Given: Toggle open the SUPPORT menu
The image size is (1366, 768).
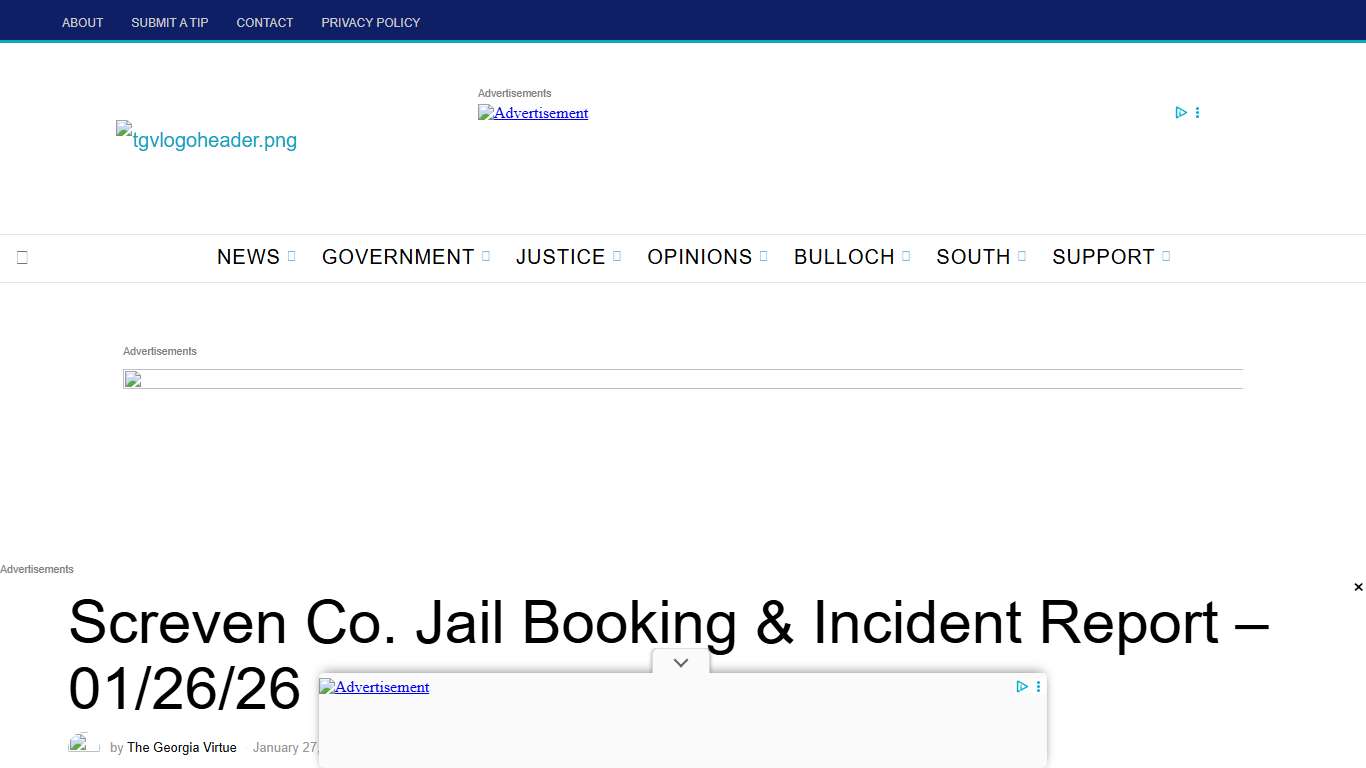Looking at the screenshot, I should pos(1102,257).
